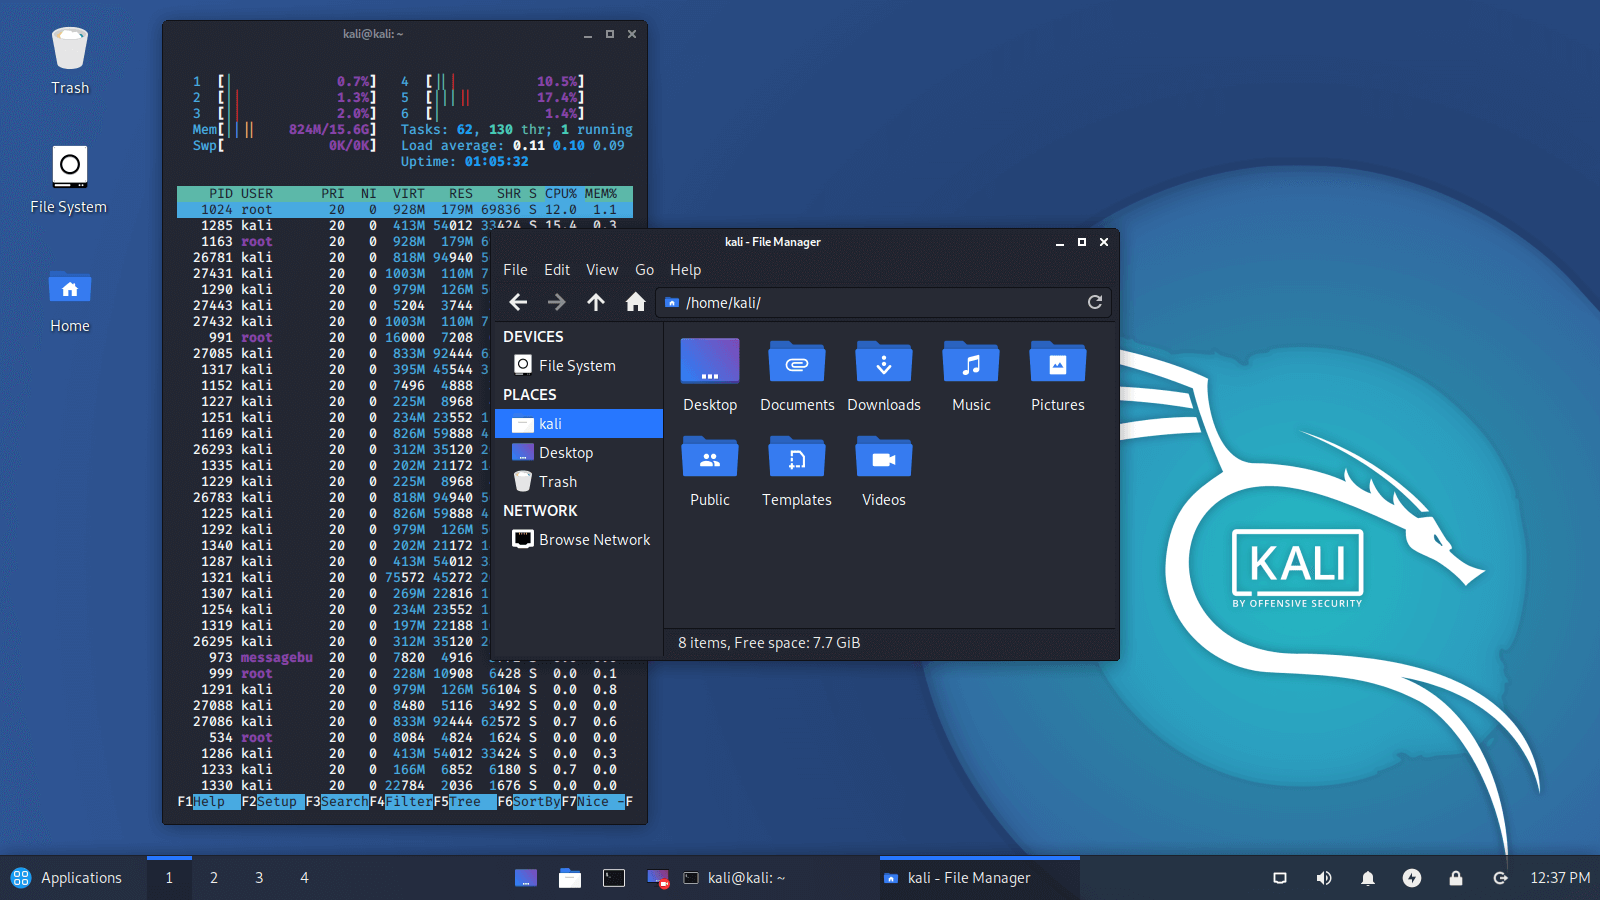The width and height of the screenshot is (1600, 900).
Task: Open the Edit menu
Action: tap(556, 269)
